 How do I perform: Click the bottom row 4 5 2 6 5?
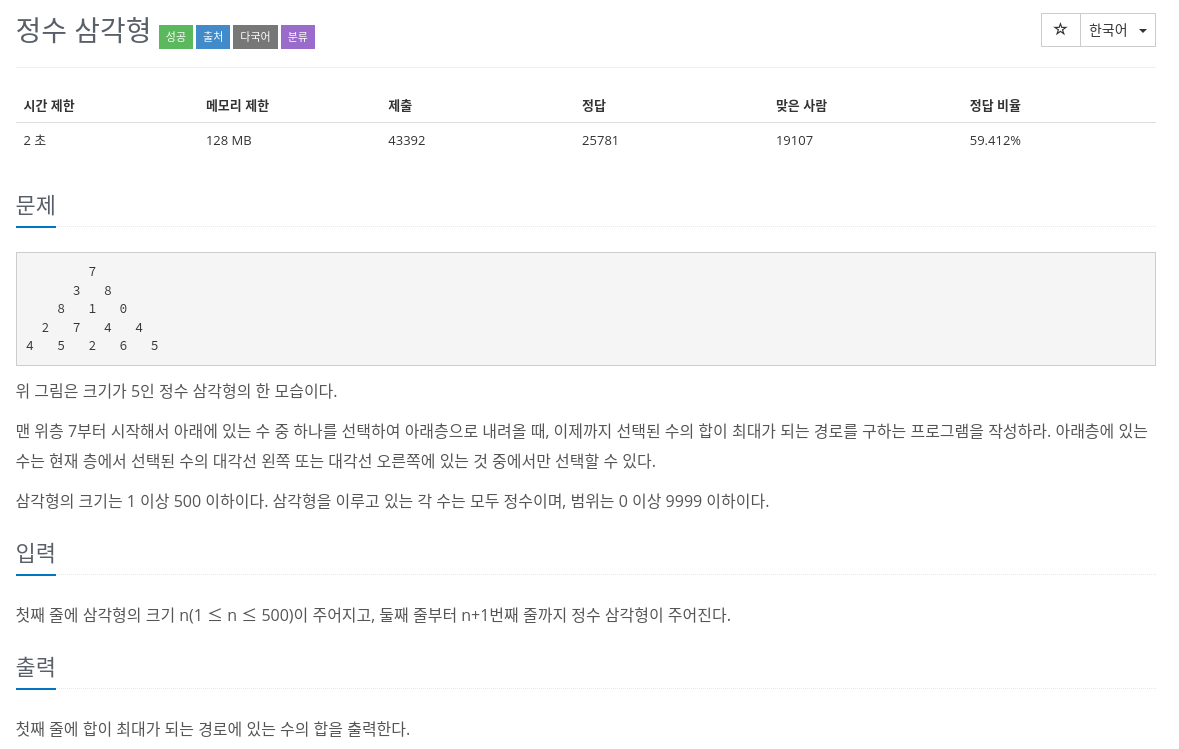pos(92,346)
